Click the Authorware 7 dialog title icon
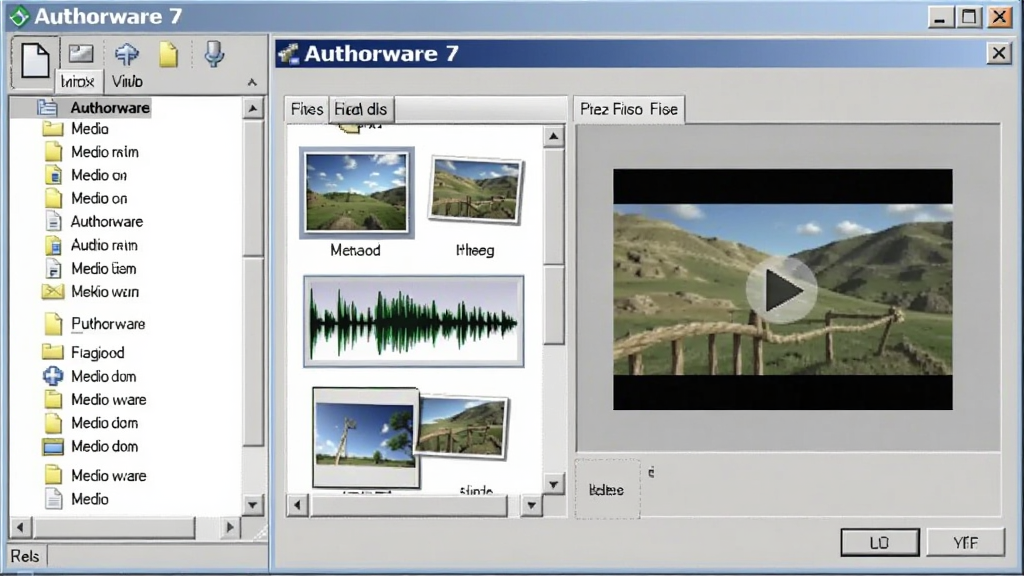Viewport: 1024px width, 576px height. [x=288, y=54]
